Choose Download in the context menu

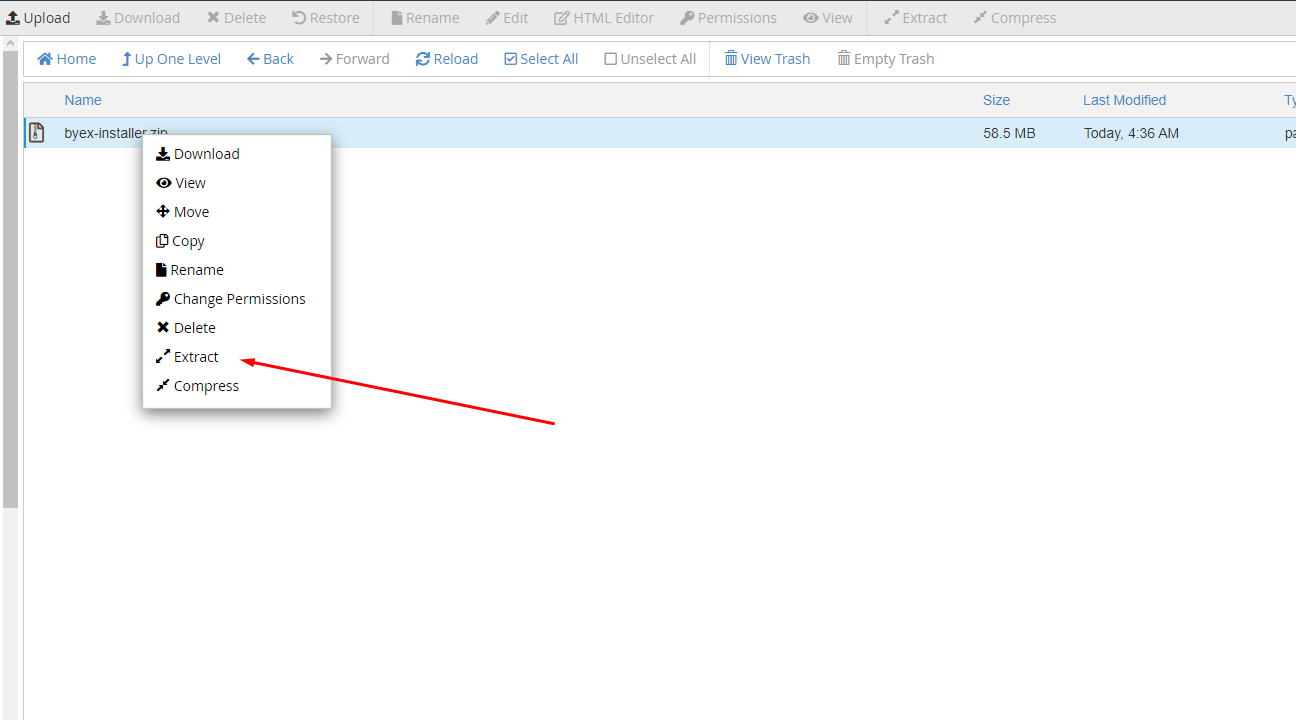point(206,154)
